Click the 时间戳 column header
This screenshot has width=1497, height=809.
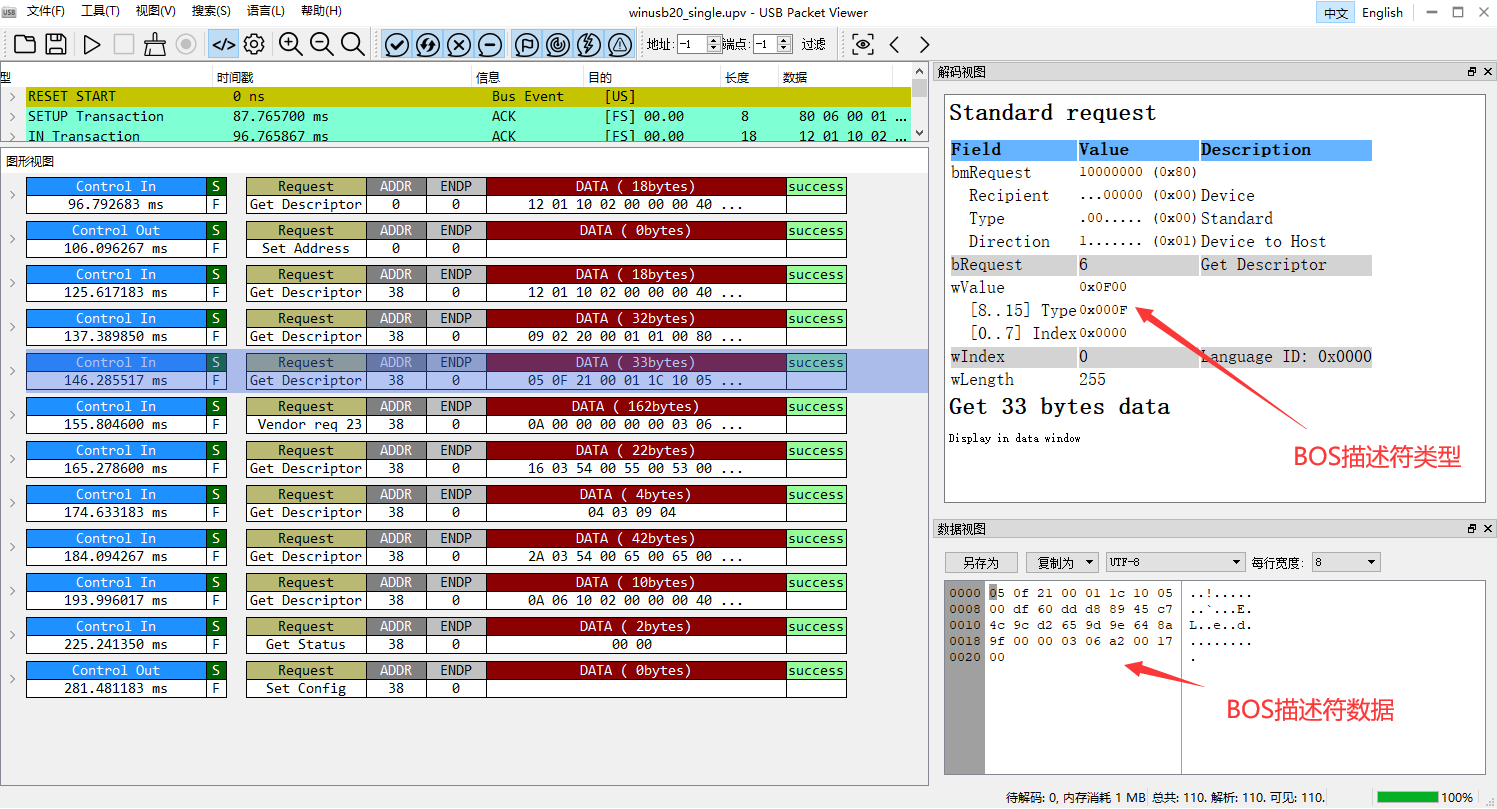click(342, 77)
